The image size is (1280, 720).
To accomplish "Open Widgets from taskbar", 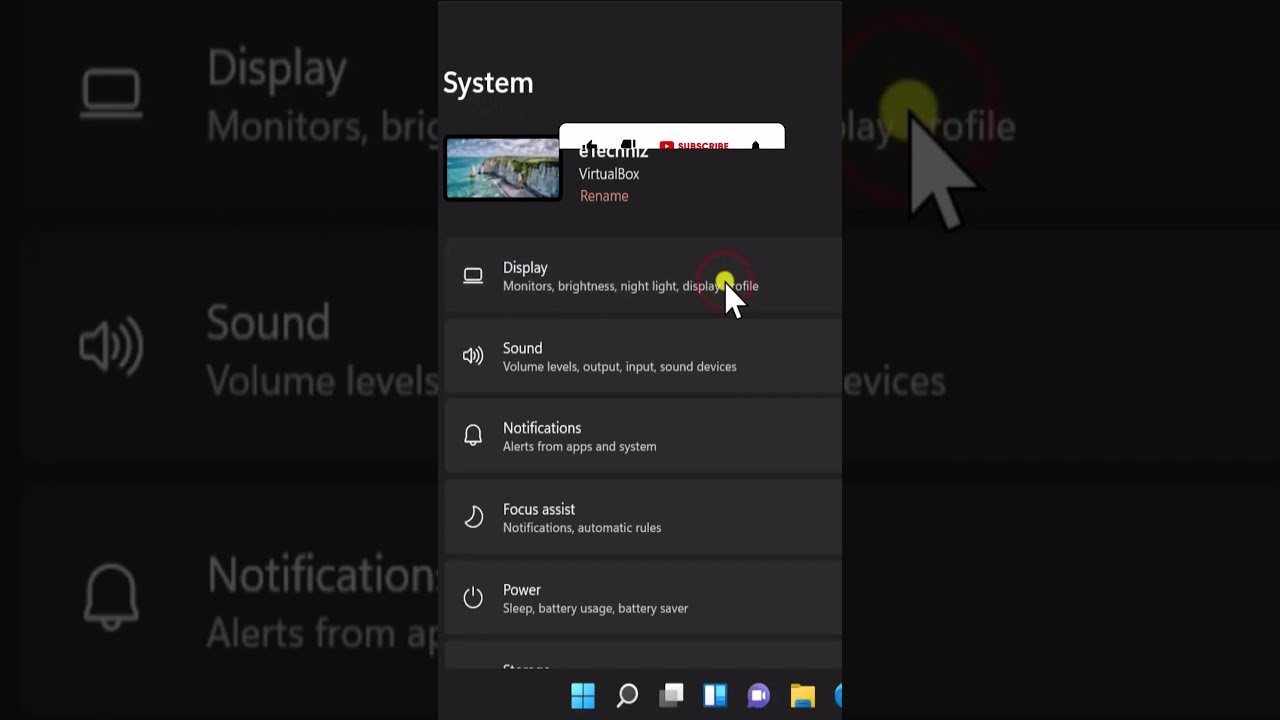I will pos(715,695).
